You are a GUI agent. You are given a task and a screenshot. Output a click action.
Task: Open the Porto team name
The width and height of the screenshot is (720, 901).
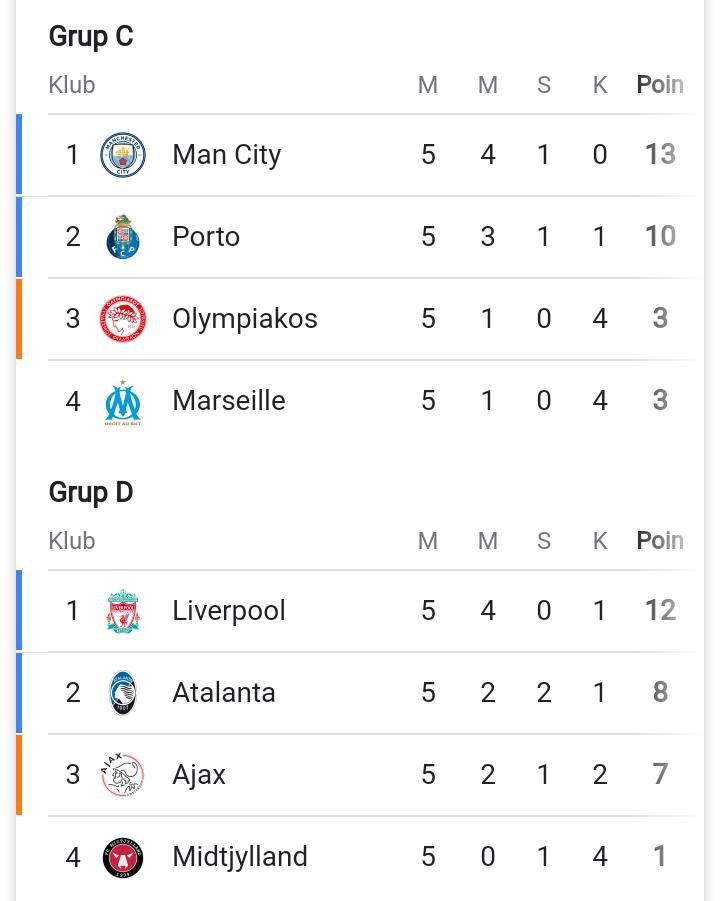pyautogui.click(x=206, y=237)
